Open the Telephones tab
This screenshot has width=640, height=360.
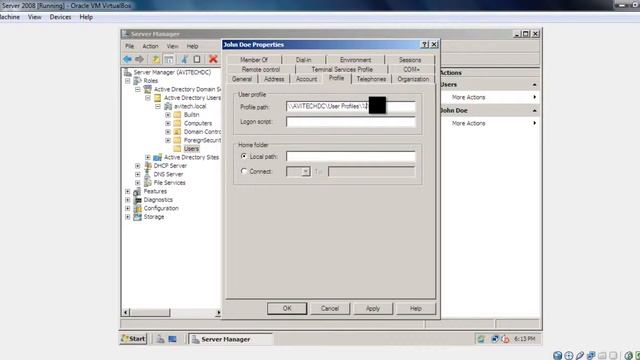click(x=371, y=79)
